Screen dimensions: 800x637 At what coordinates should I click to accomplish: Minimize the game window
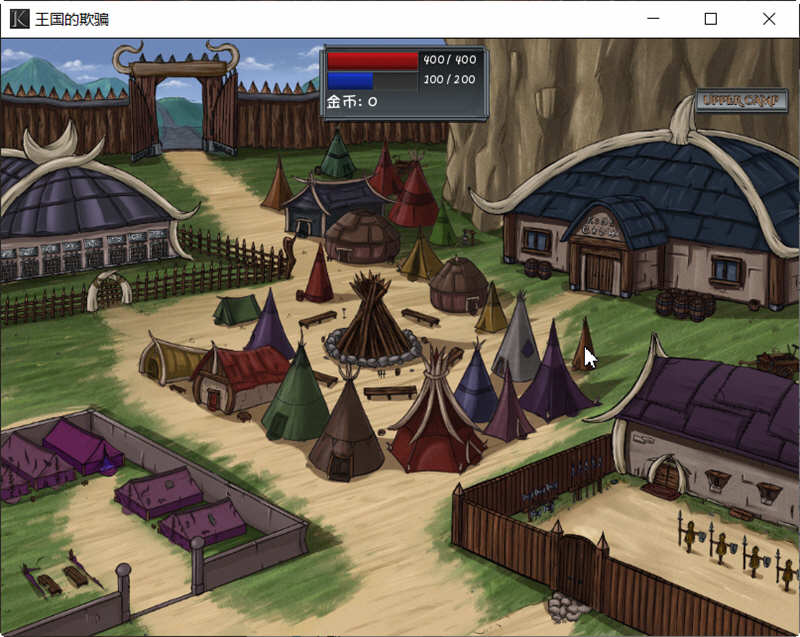click(x=652, y=18)
